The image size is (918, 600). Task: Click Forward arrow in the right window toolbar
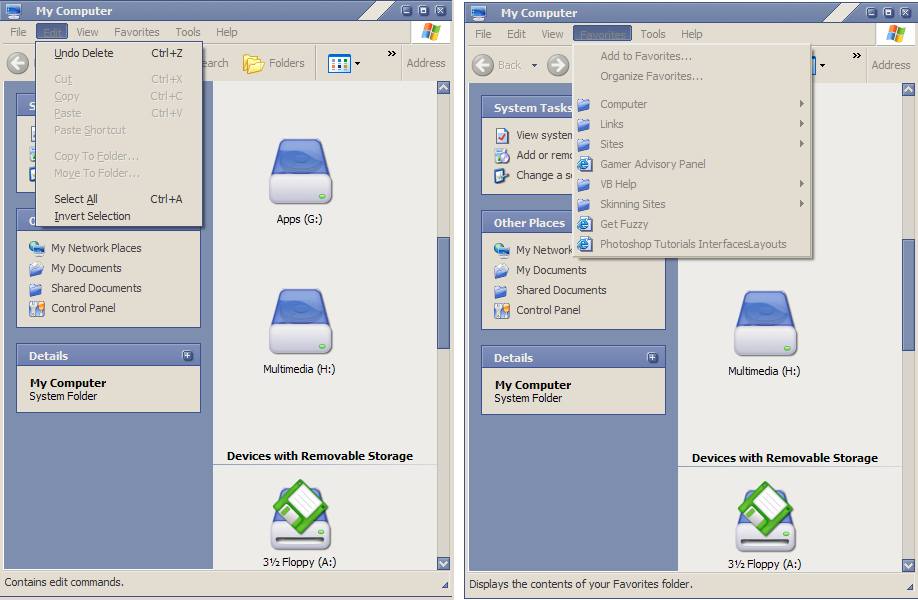tap(558, 65)
